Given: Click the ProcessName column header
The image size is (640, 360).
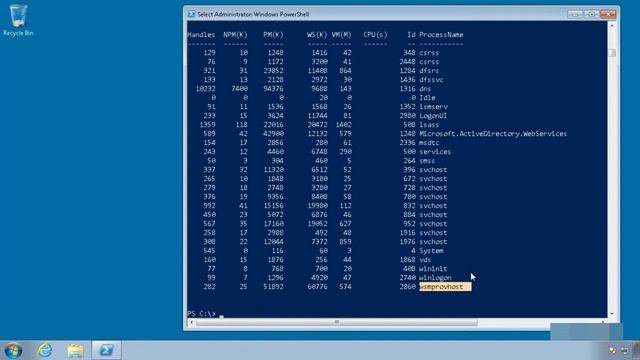Looking at the screenshot, I should 441,35.
